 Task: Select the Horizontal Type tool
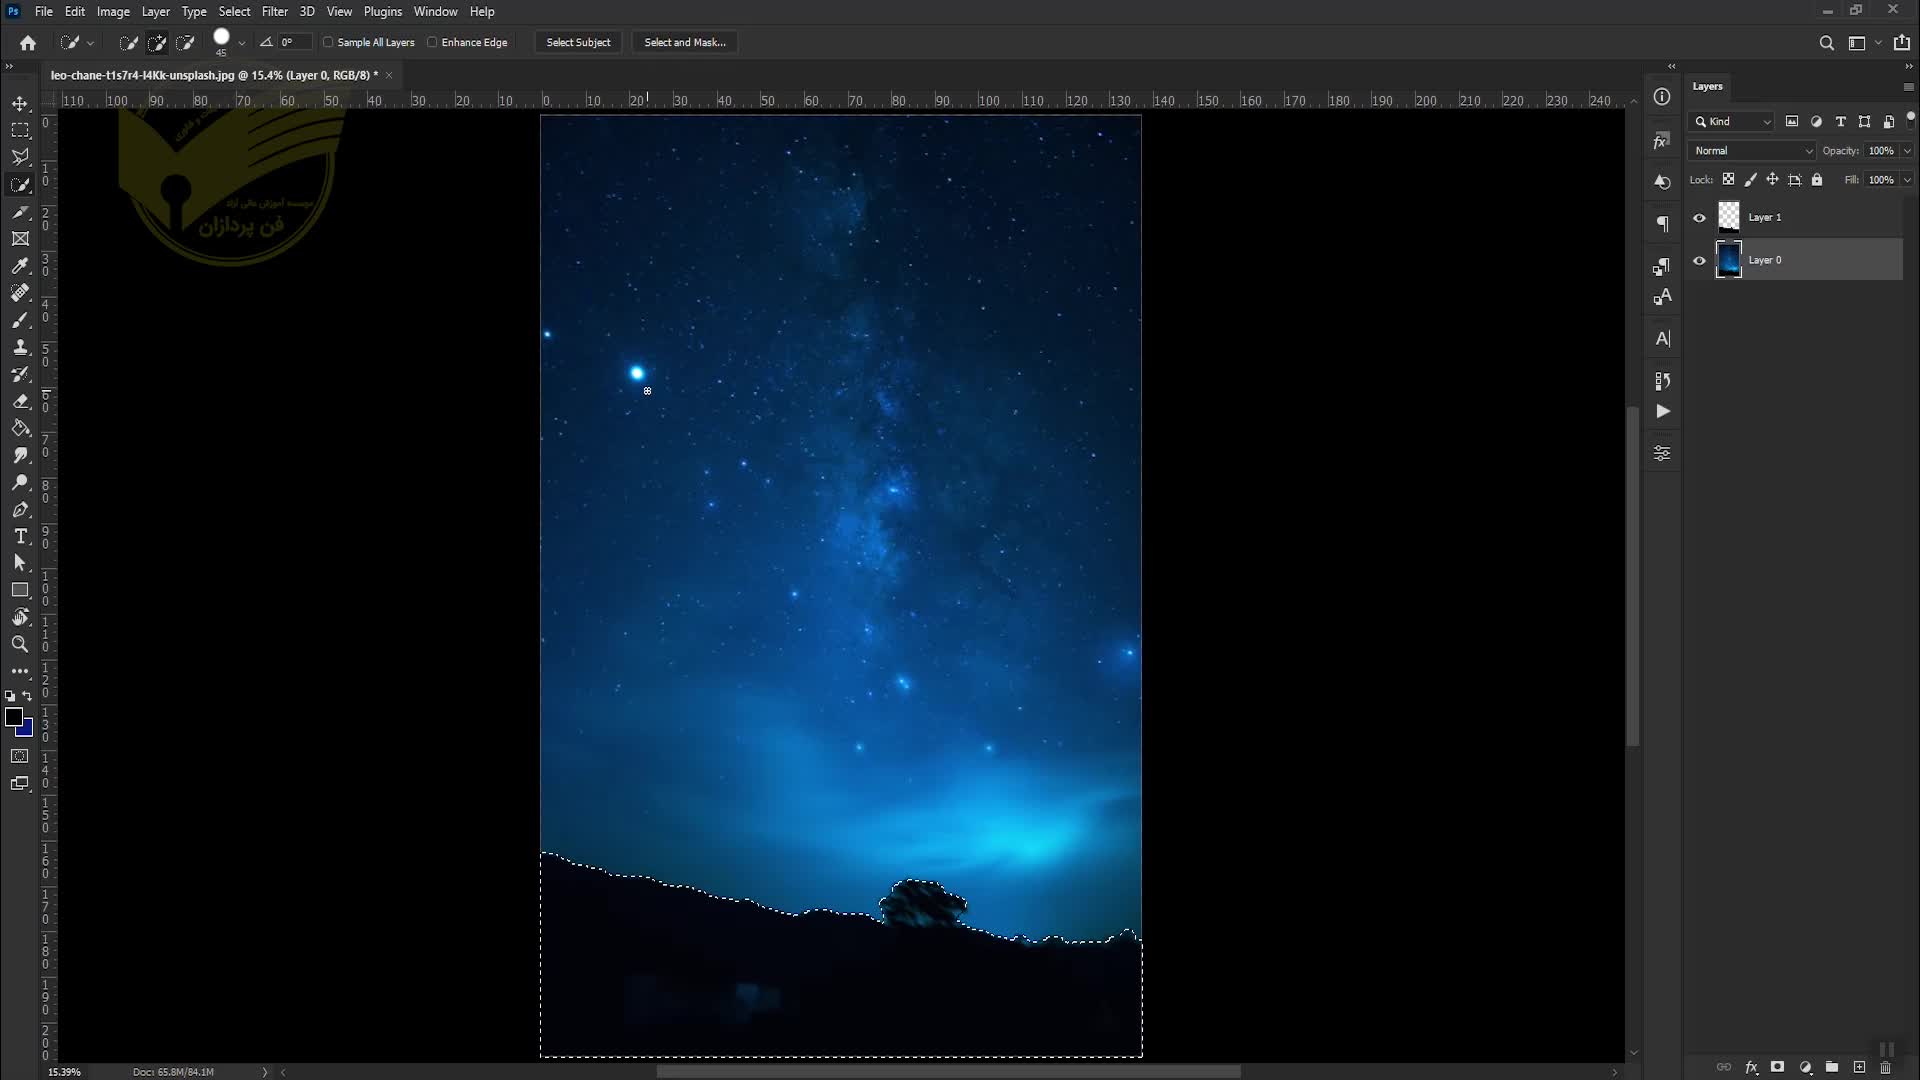20,537
